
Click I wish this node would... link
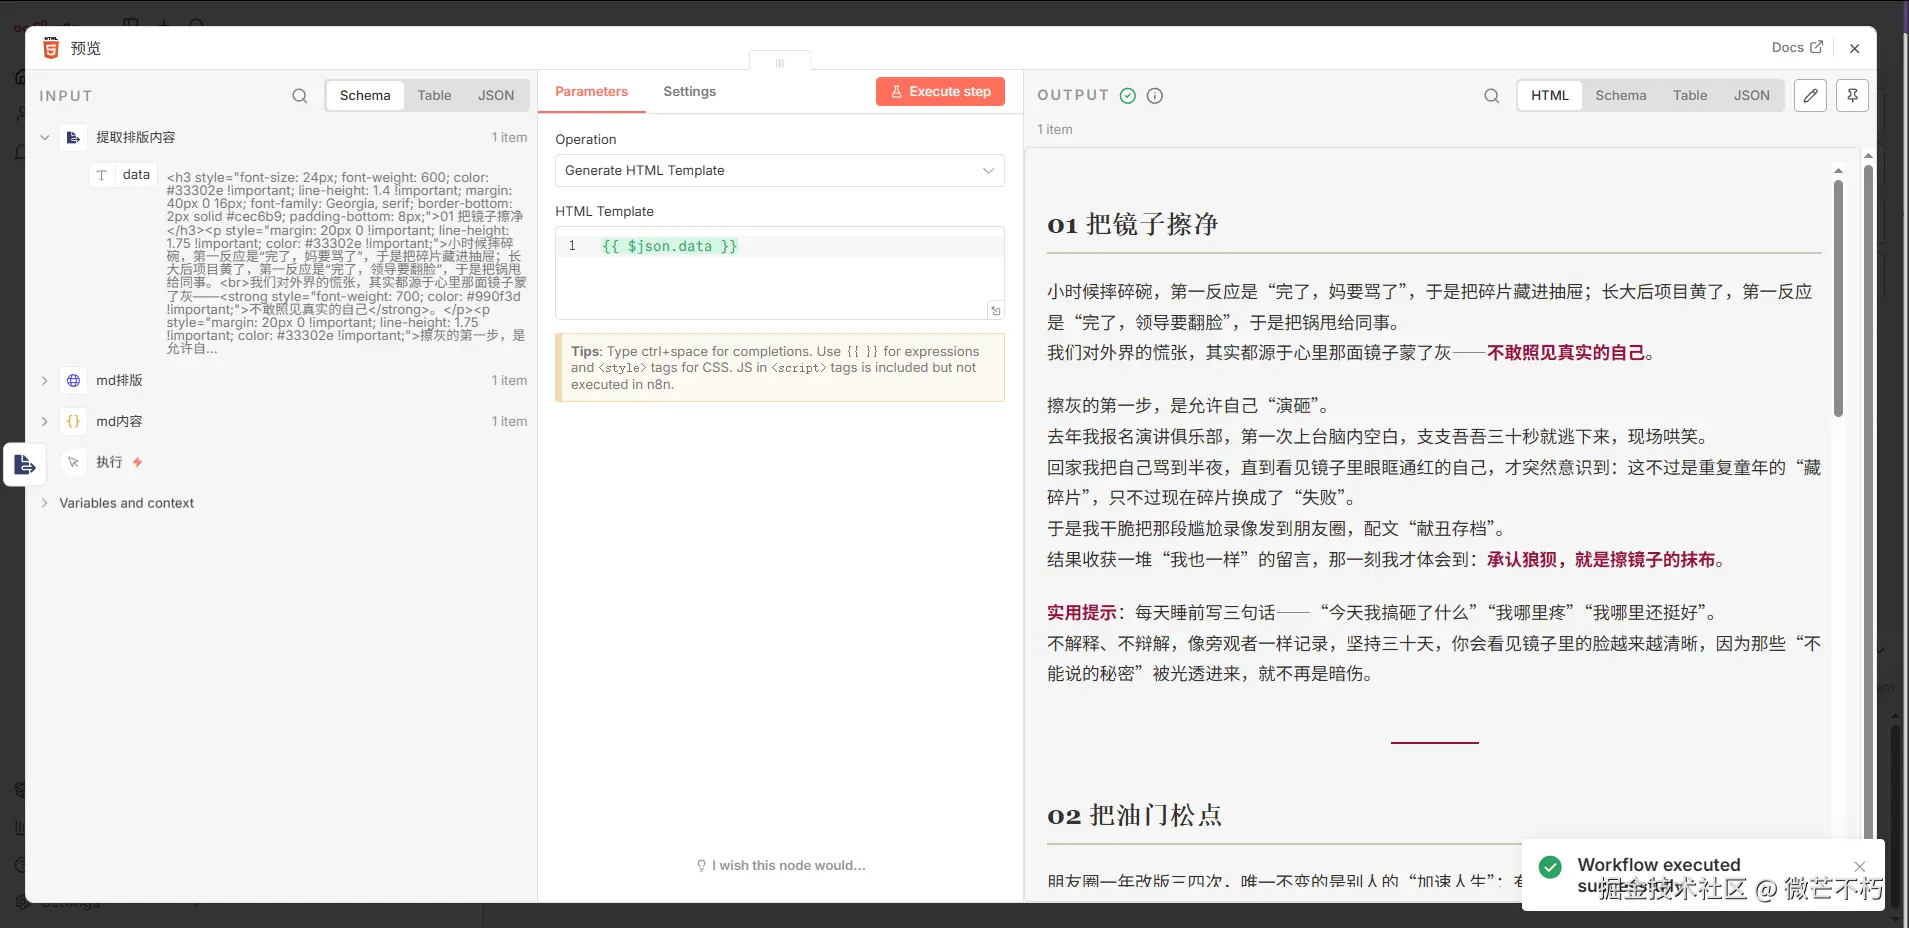pyautogui.click(x=781, y=866)
